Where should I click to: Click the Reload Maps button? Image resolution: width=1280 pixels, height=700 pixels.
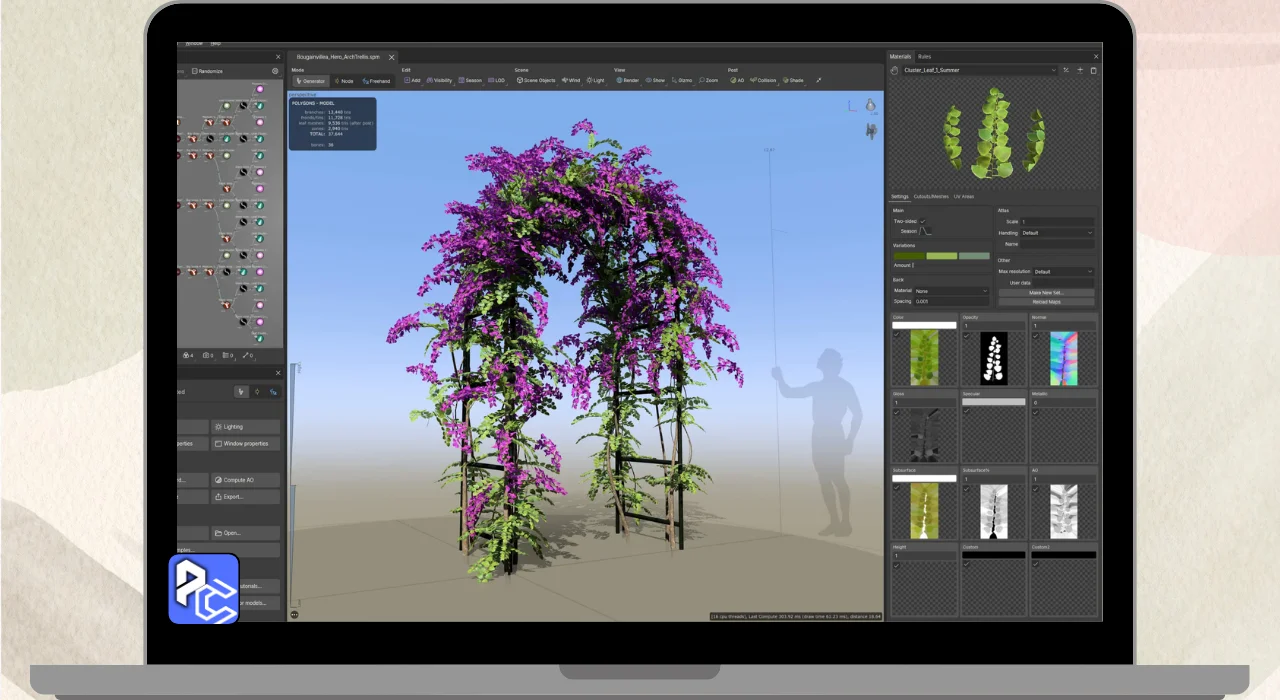1046,301
